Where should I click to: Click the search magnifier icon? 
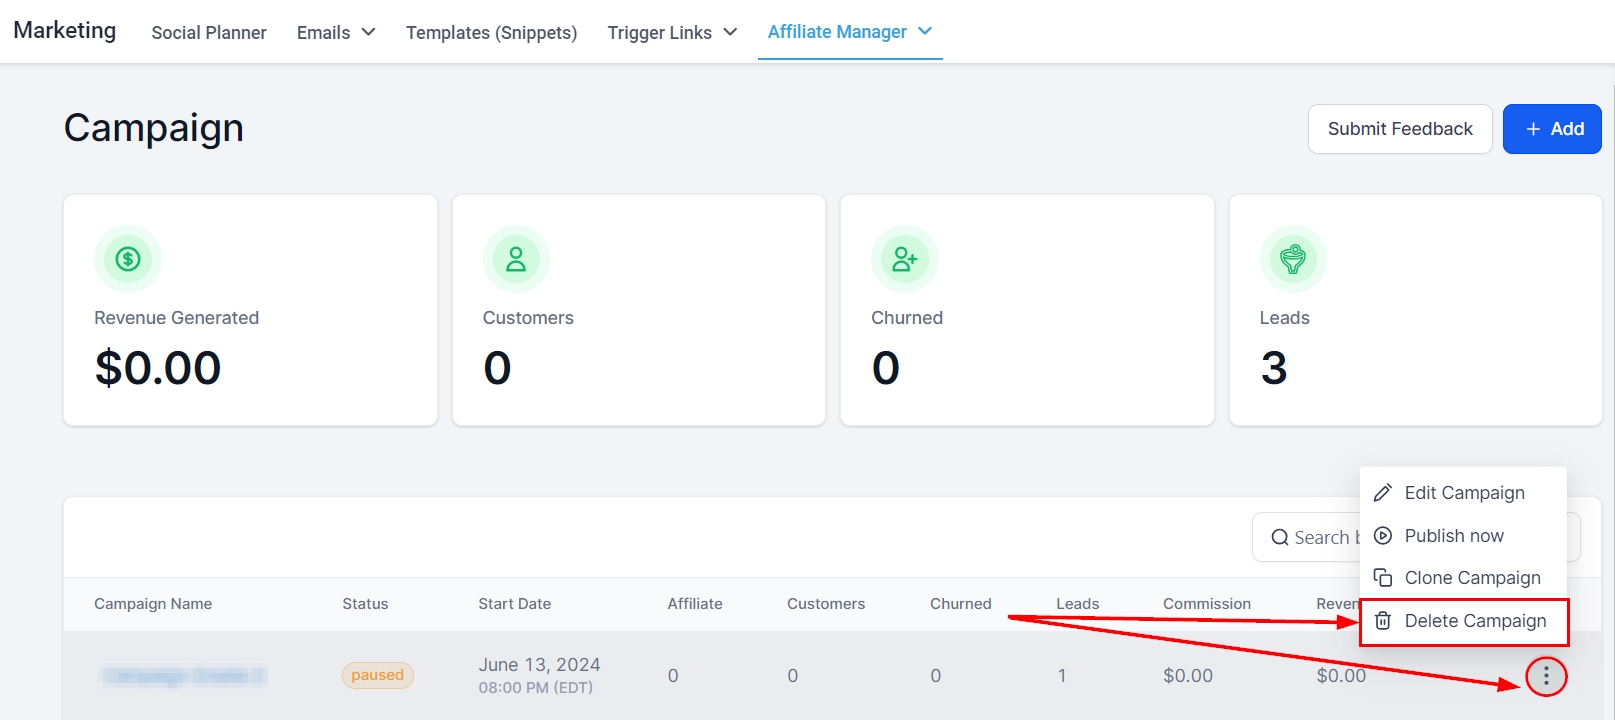pos(1279,538)
